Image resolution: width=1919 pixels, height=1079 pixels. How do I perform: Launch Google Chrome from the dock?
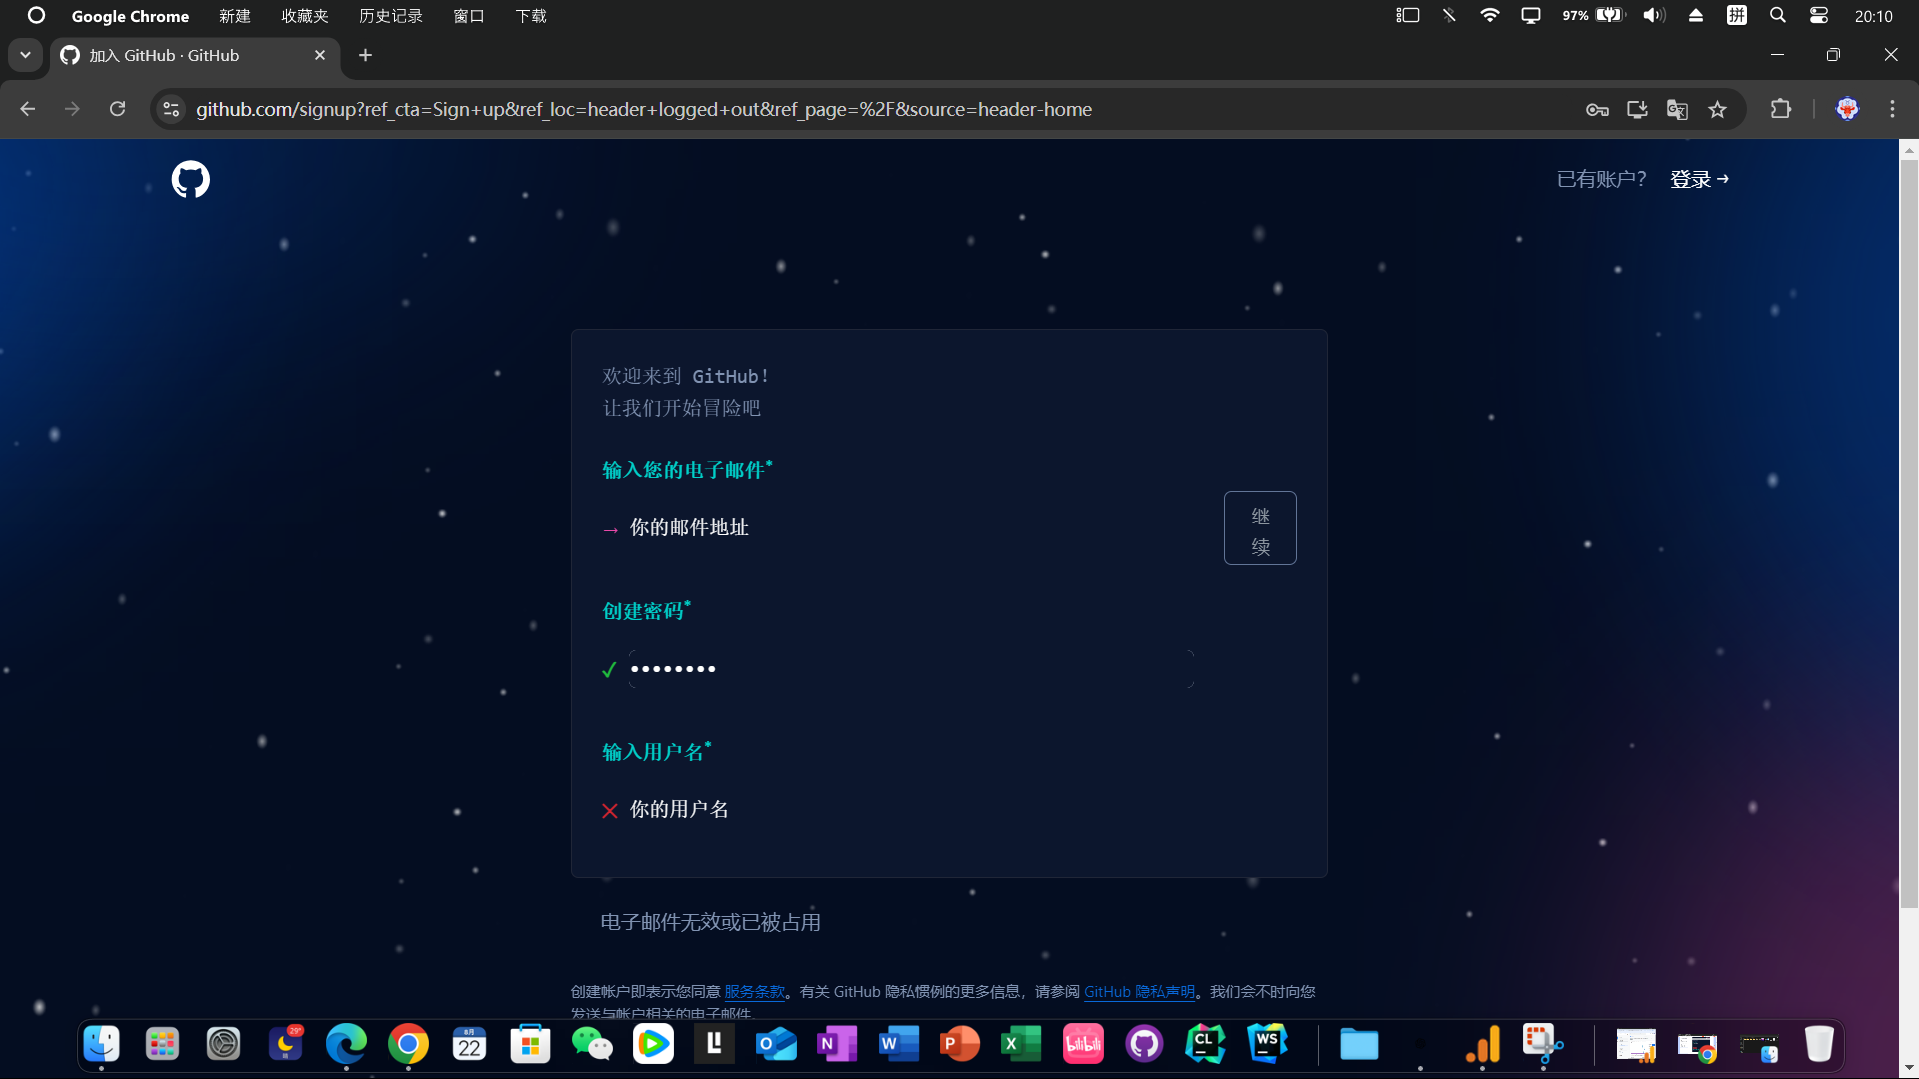pyautogui.click(x=408, y=1044)
